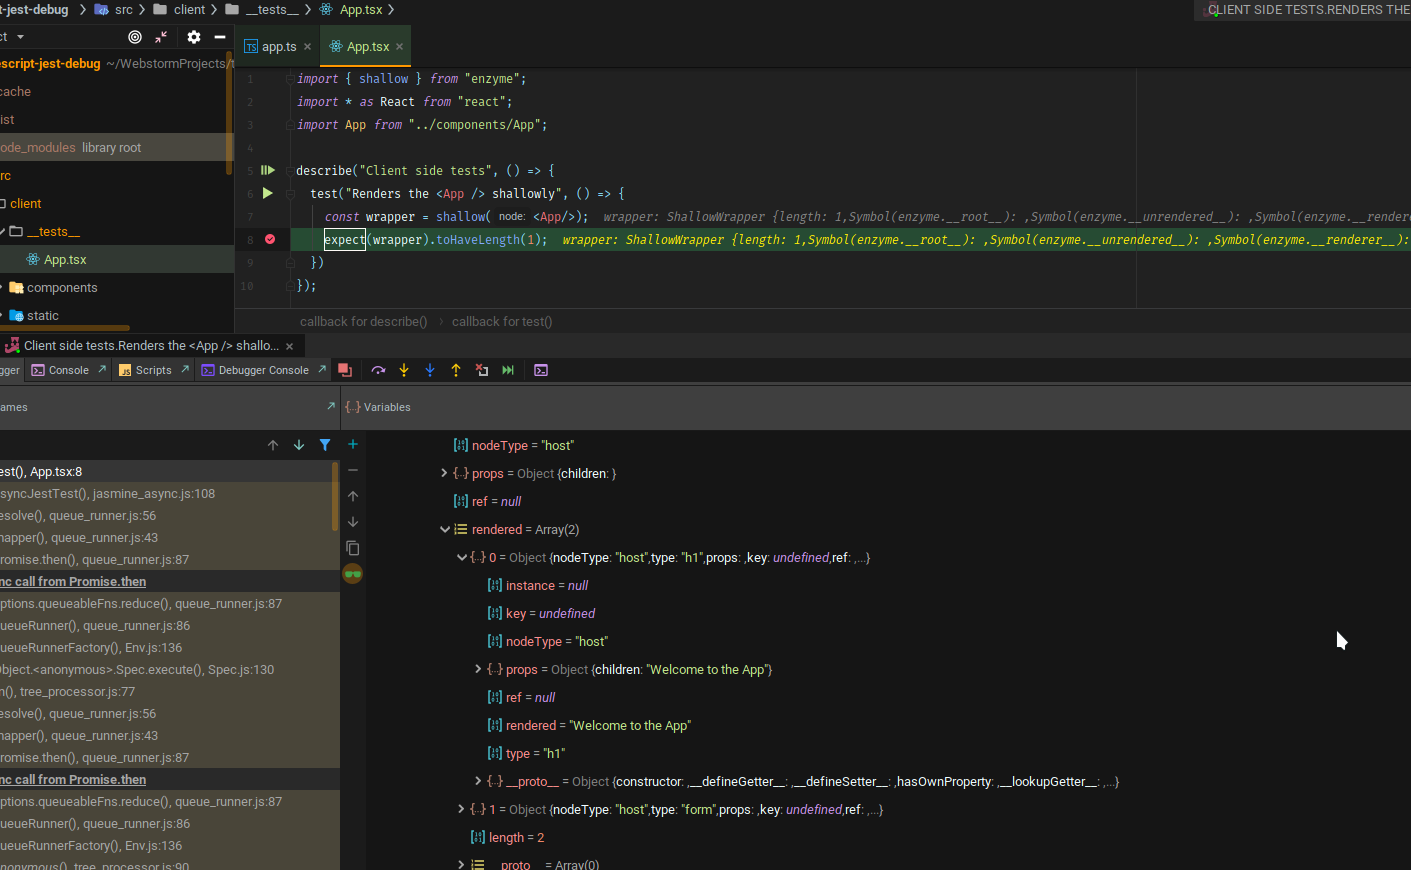
Task: Click the Step Into yellow arrow icon
Action: click(x=404, y=370)
